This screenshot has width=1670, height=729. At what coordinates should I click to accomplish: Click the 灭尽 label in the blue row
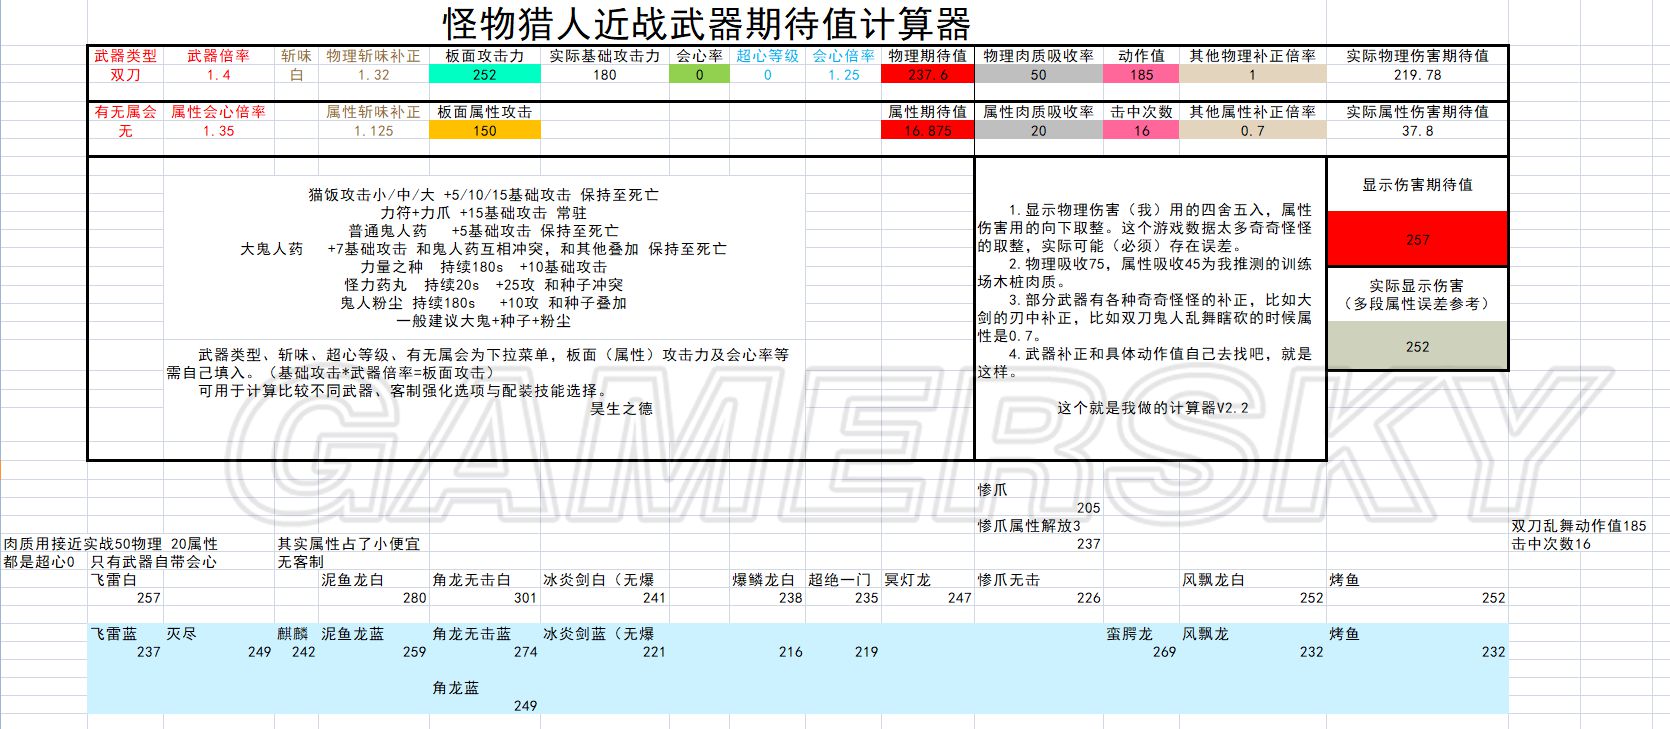181,634
